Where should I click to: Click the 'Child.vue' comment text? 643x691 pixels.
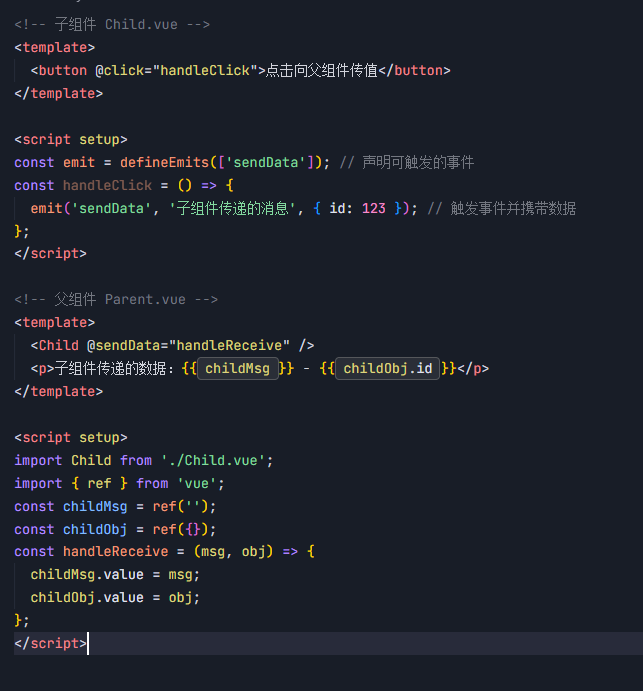141,24
